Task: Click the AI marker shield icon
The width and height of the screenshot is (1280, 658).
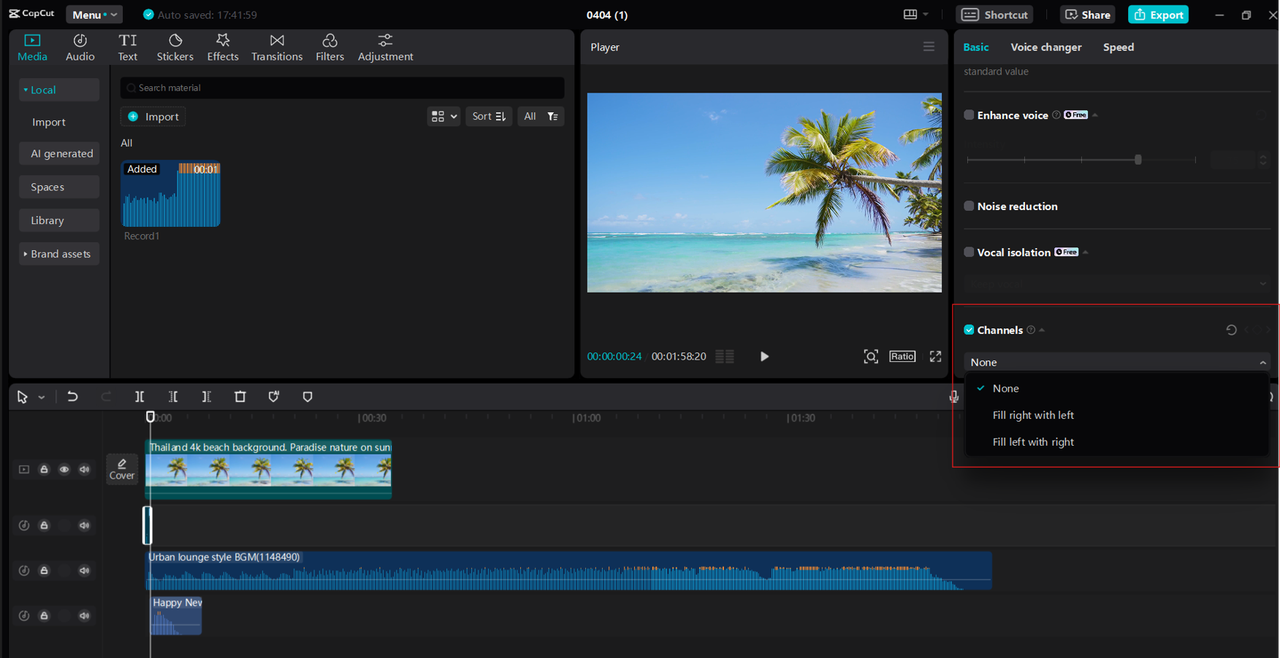Action: [x=274, y=397]
